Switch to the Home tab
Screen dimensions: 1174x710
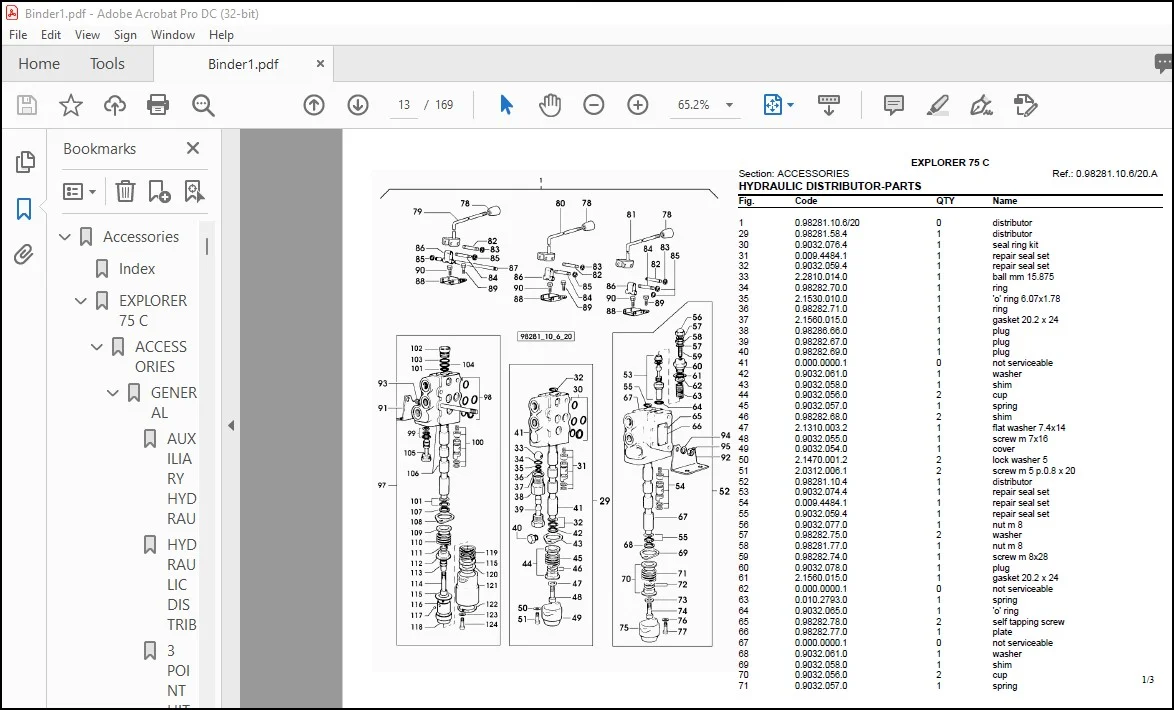(39, 64)
